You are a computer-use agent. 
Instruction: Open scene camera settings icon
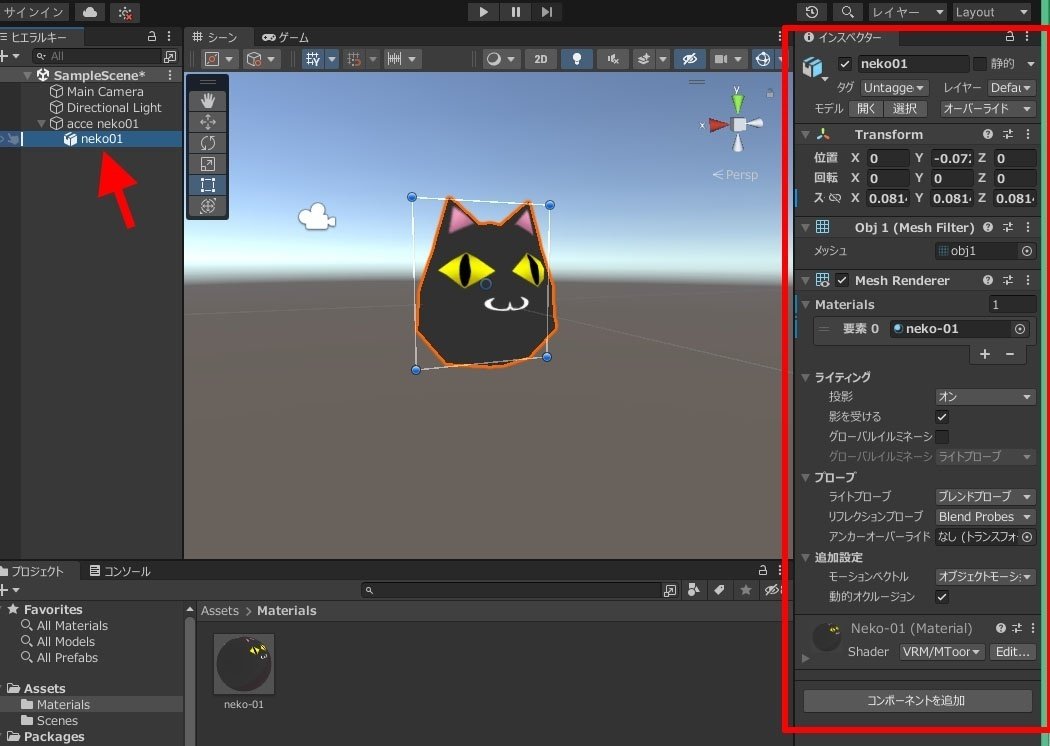(x=721, y=59)
